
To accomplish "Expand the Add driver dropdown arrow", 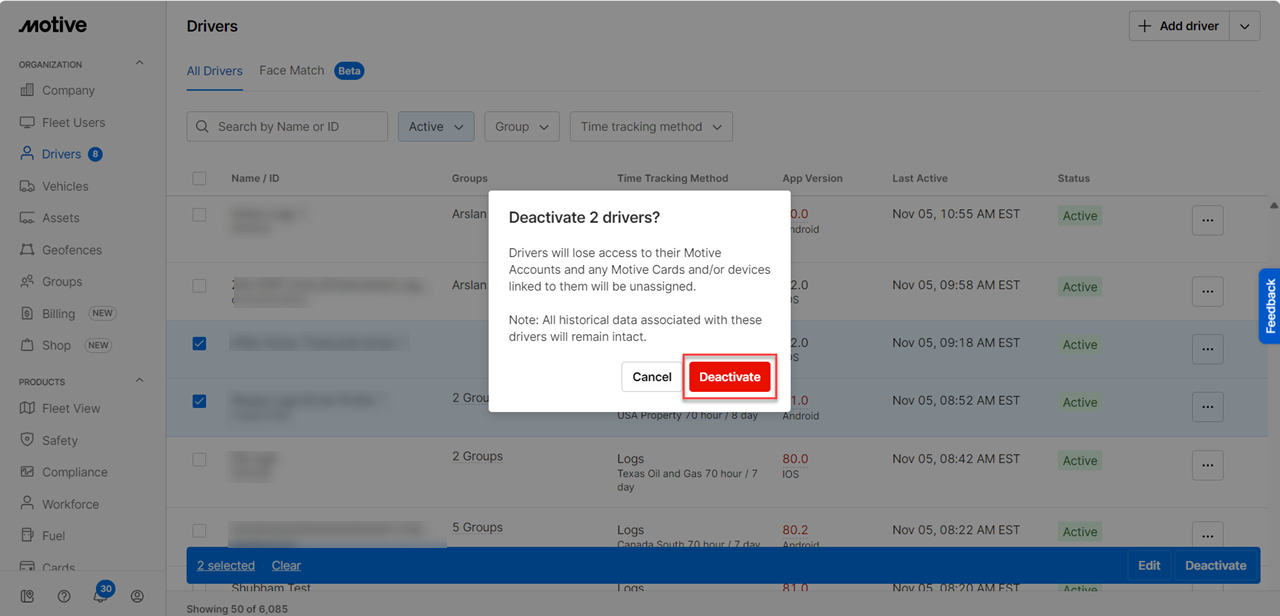I will (1245, 27).
